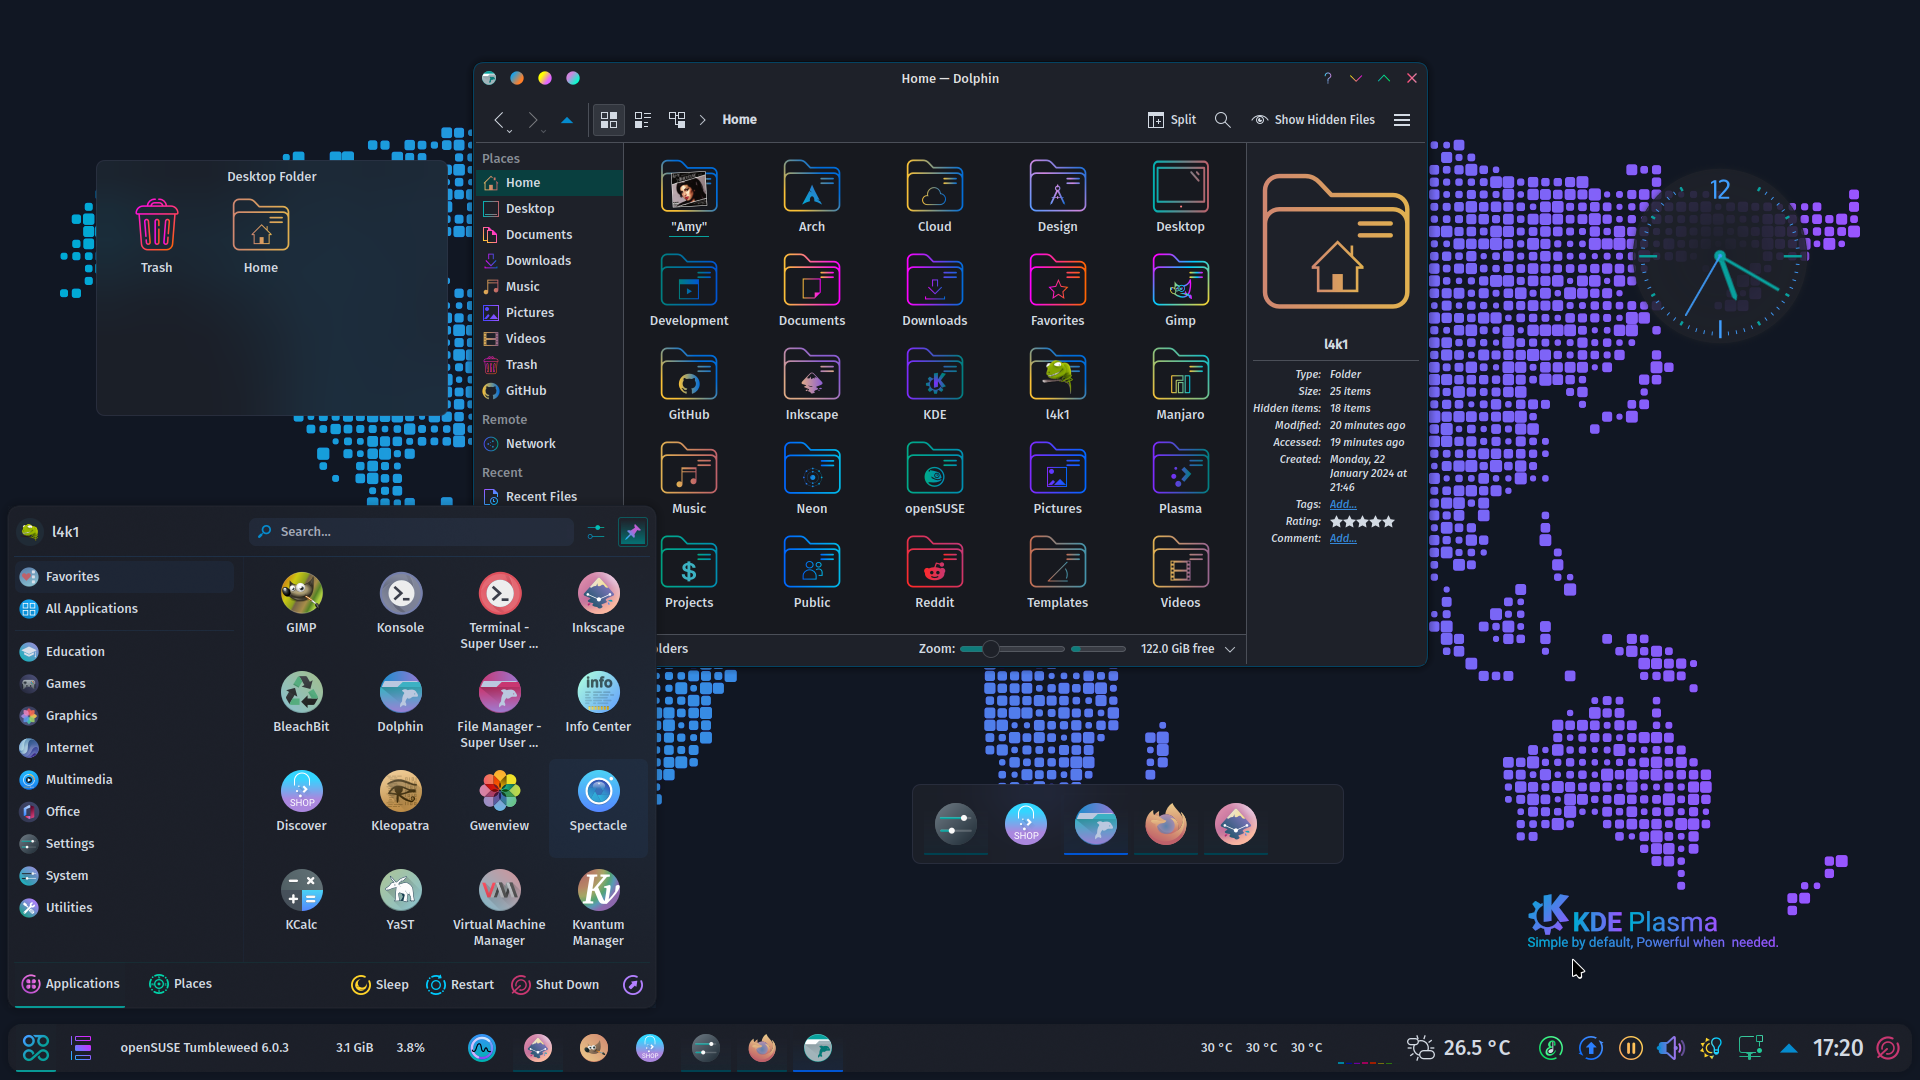The height and width of the screenshot is (1080, 1920).
Task: Click the Dolphin search magnifier icon
Action: pyautogui.click(x=1222, y=120)
